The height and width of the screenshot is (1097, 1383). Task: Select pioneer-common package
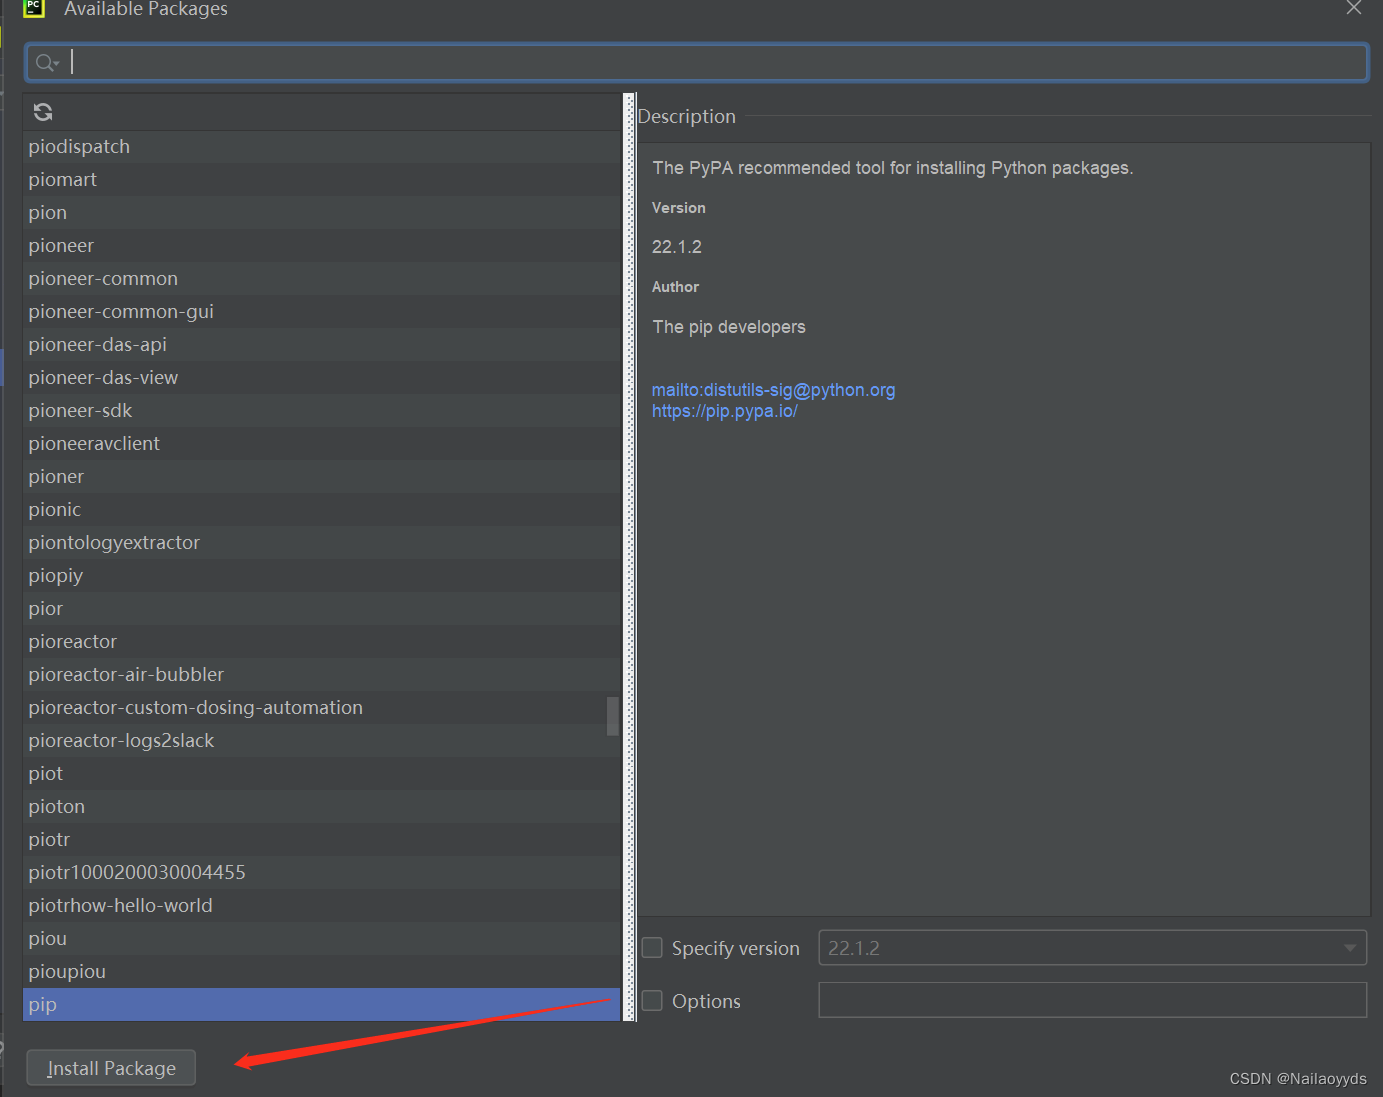pyautogui.click(x=321, y=279)
